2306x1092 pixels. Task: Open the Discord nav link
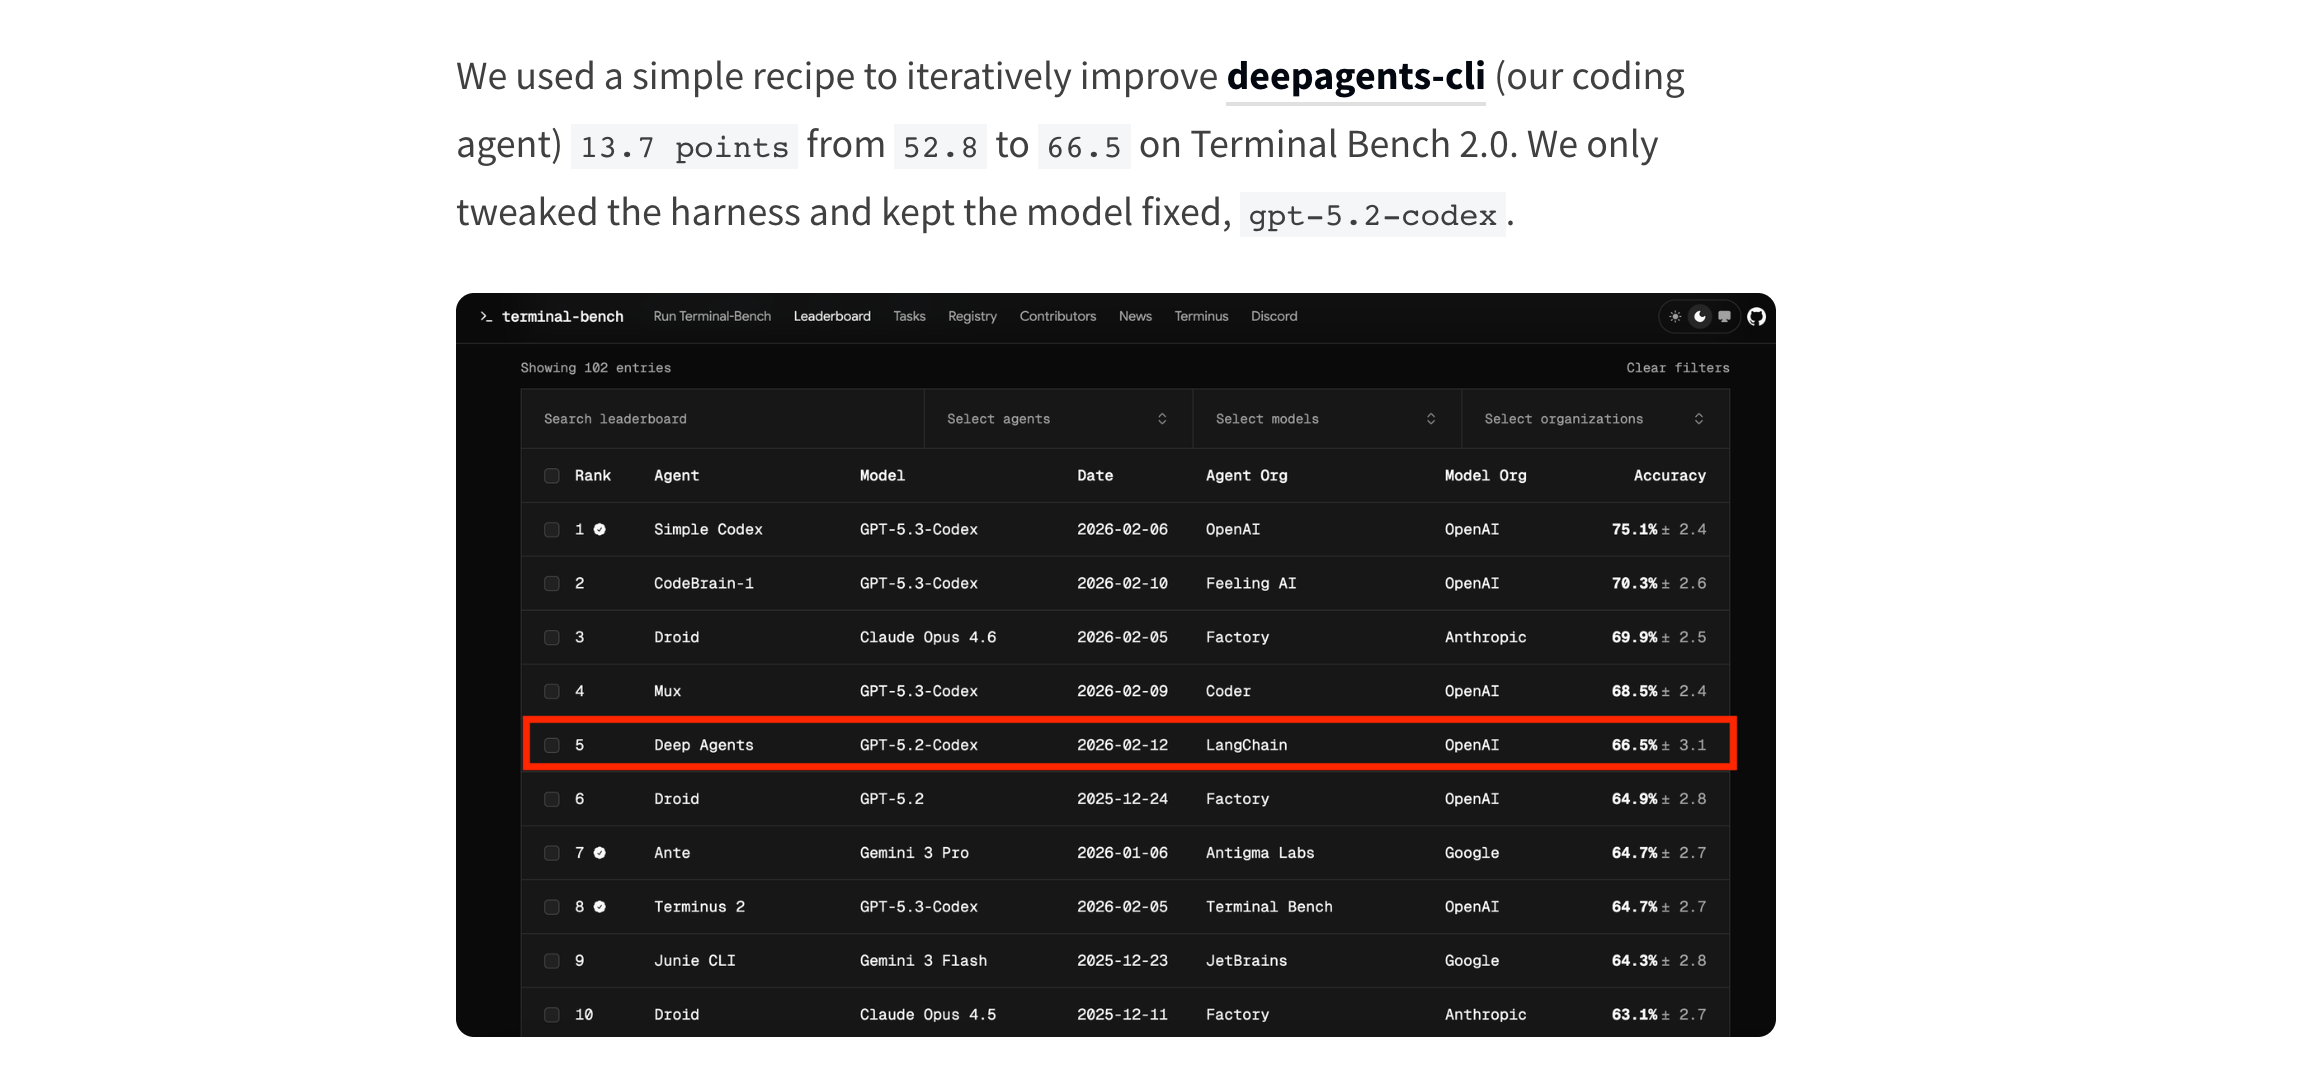[x=1274, y=317]
